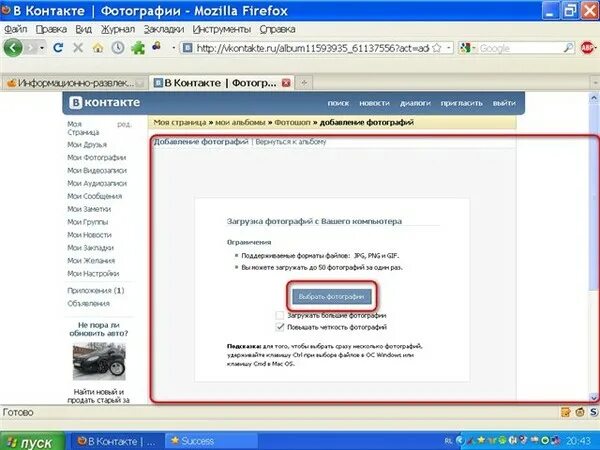The image size is (600, 450).
Task: Click ред. edit link beside Моя Страница
Action: tap(124, 124)
